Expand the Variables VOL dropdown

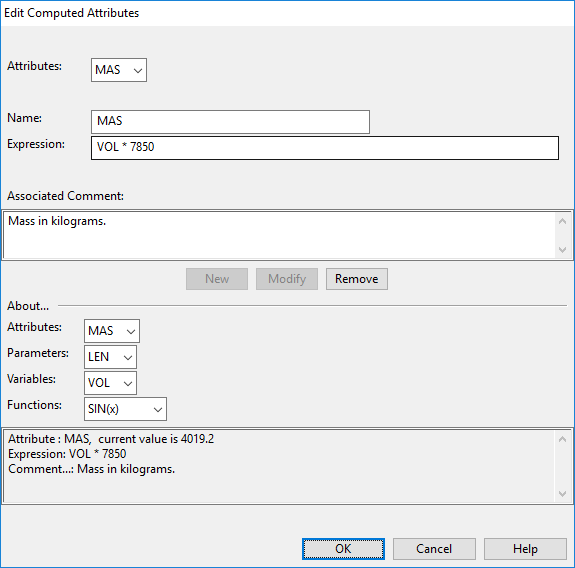point(110,383)
